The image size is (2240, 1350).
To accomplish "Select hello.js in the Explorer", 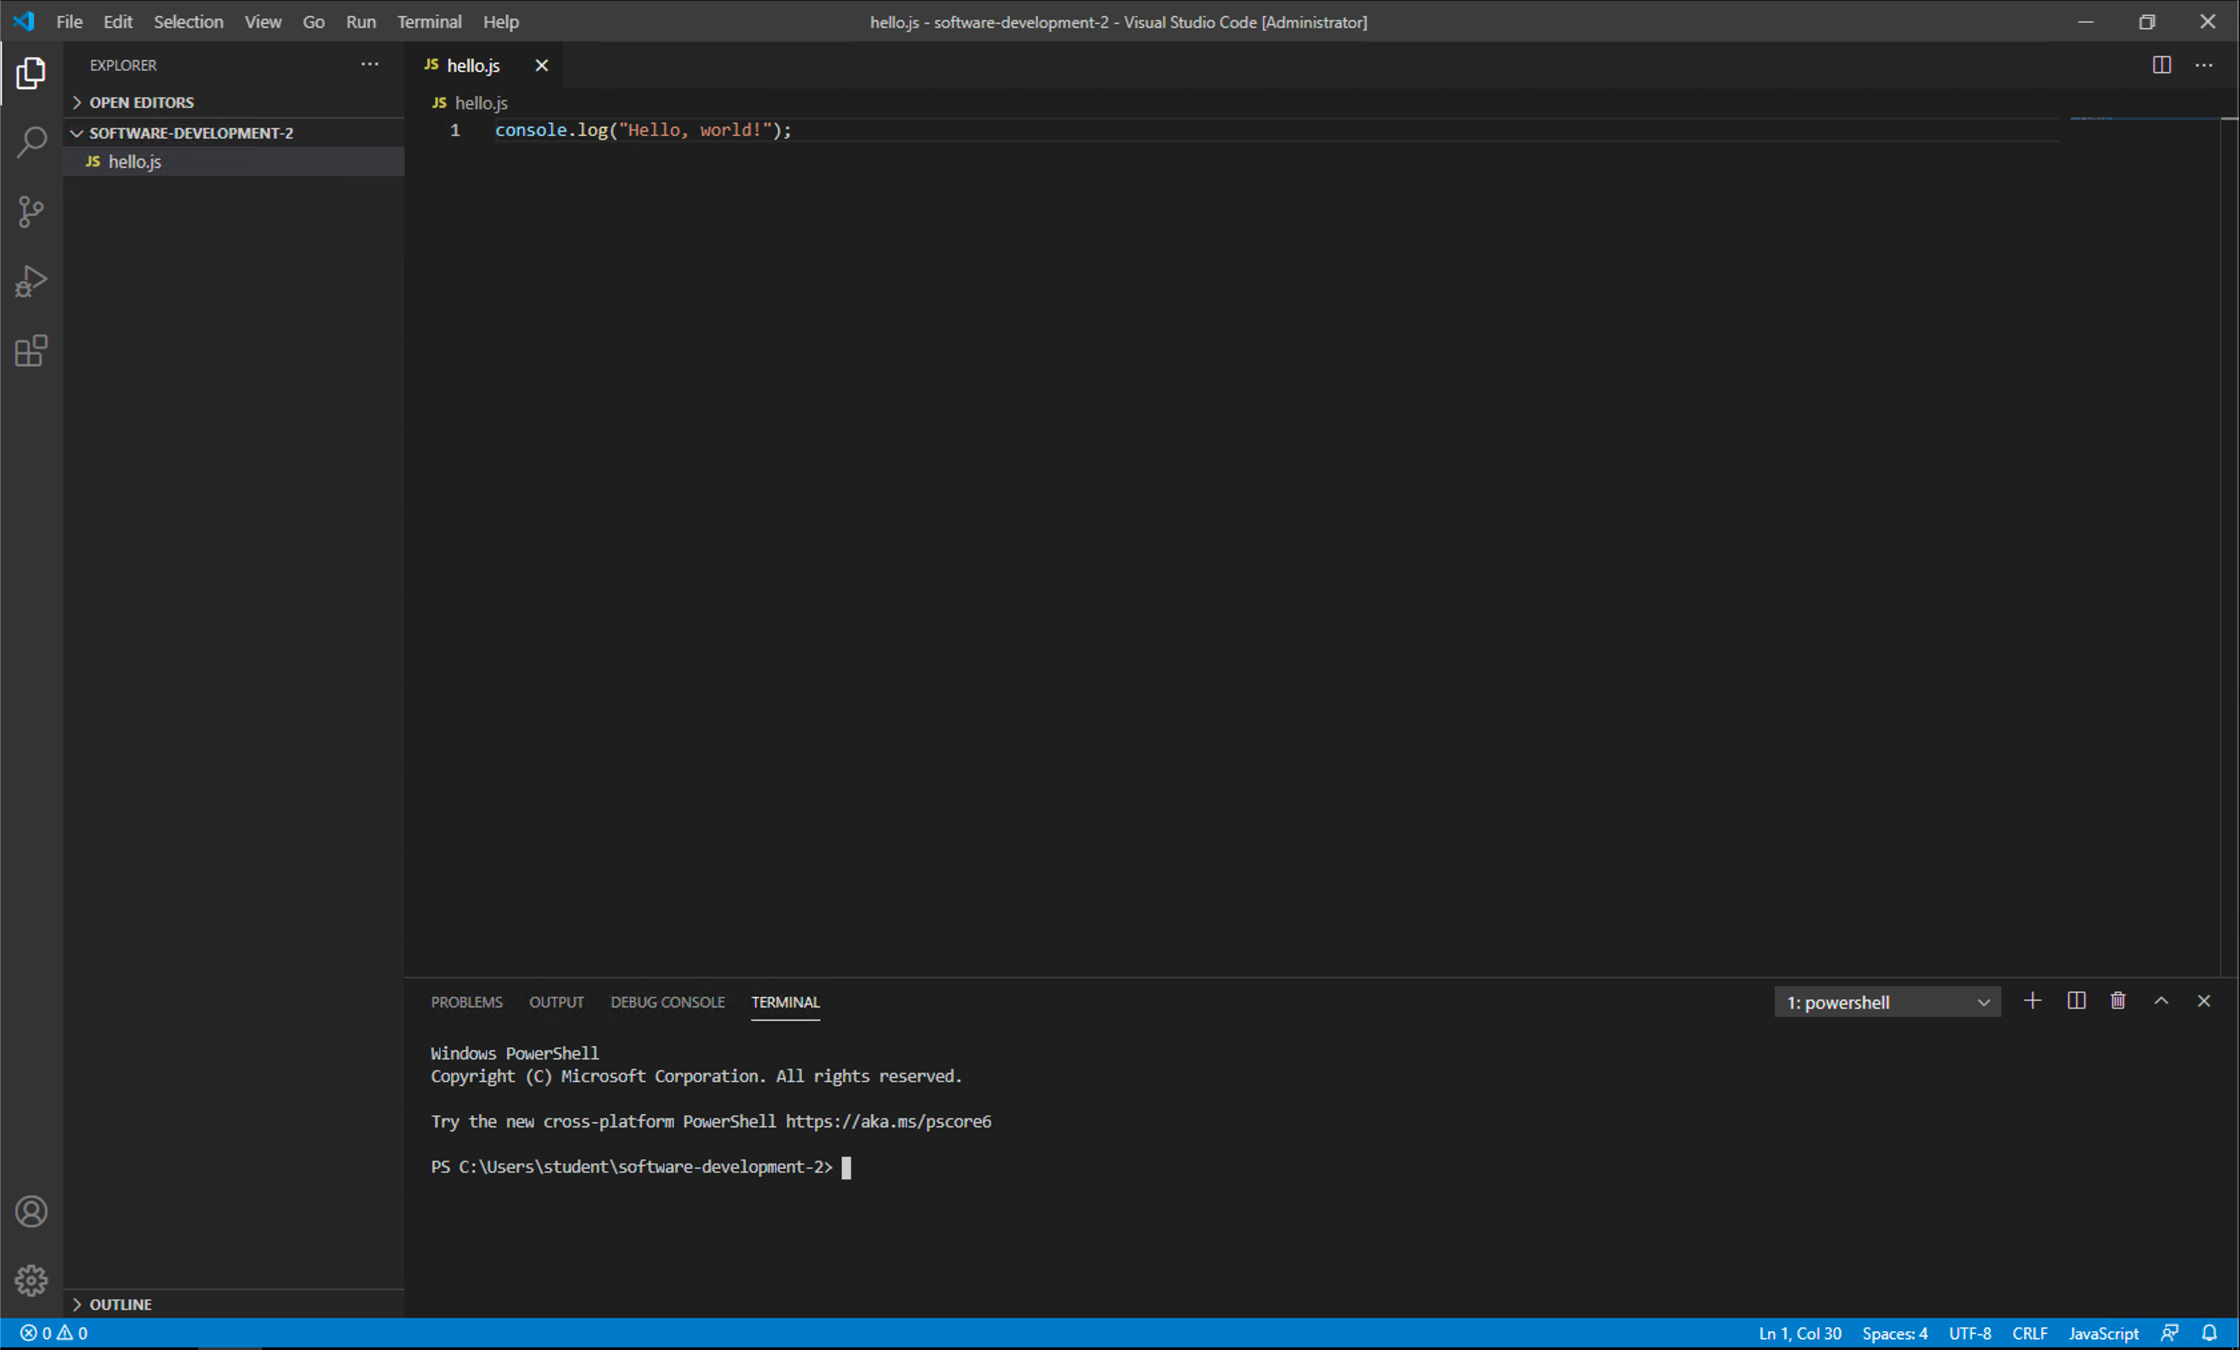I will coord(134,161).
